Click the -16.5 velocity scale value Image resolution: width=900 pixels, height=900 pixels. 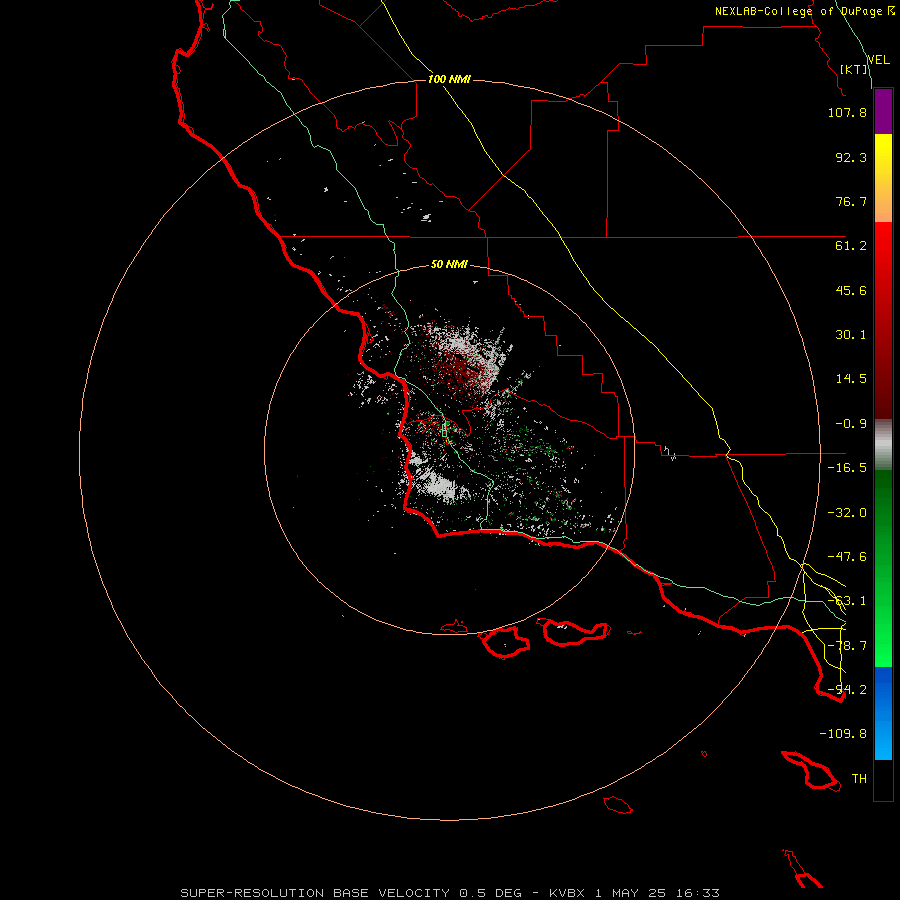[847, 468]
